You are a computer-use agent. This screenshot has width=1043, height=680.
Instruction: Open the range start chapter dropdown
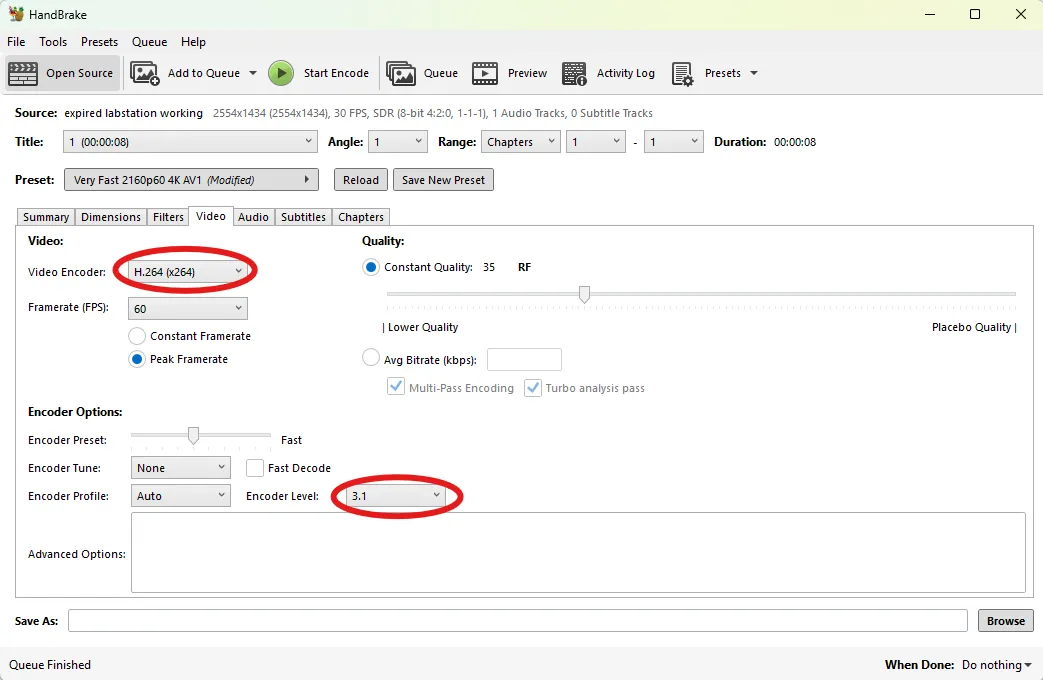[595, 142]
